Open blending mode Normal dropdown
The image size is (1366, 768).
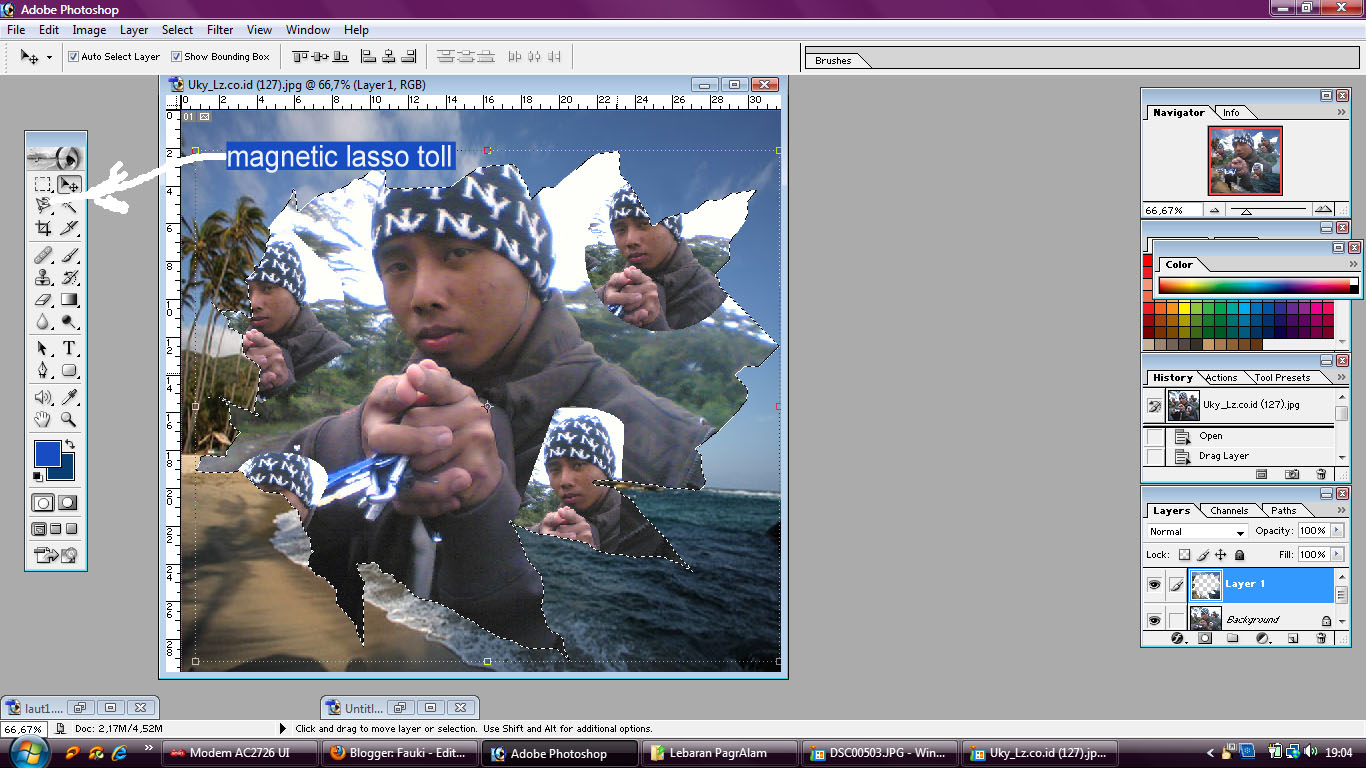coord(1197,532)
